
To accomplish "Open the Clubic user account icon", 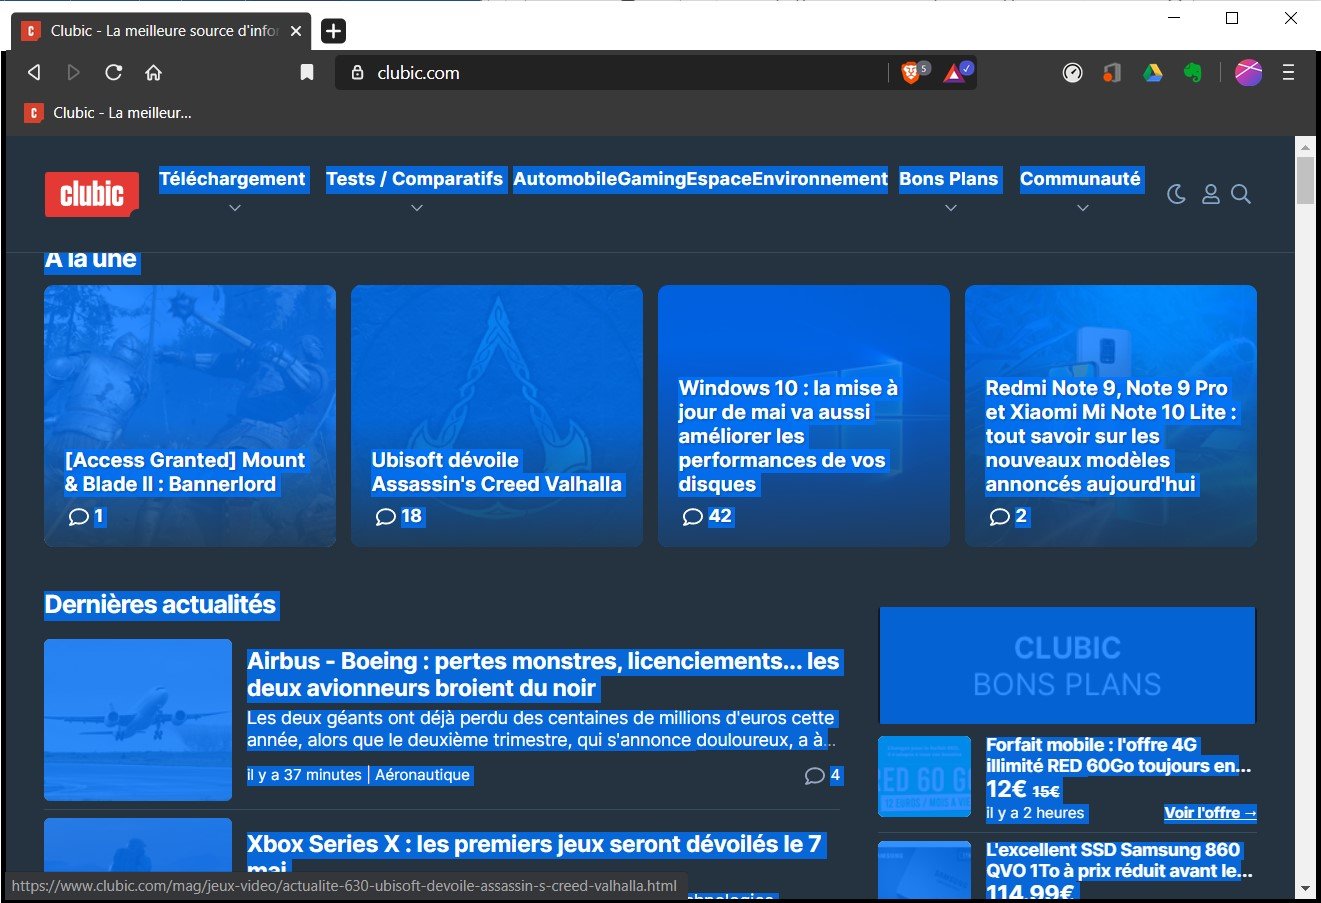I will [1211, 194].
